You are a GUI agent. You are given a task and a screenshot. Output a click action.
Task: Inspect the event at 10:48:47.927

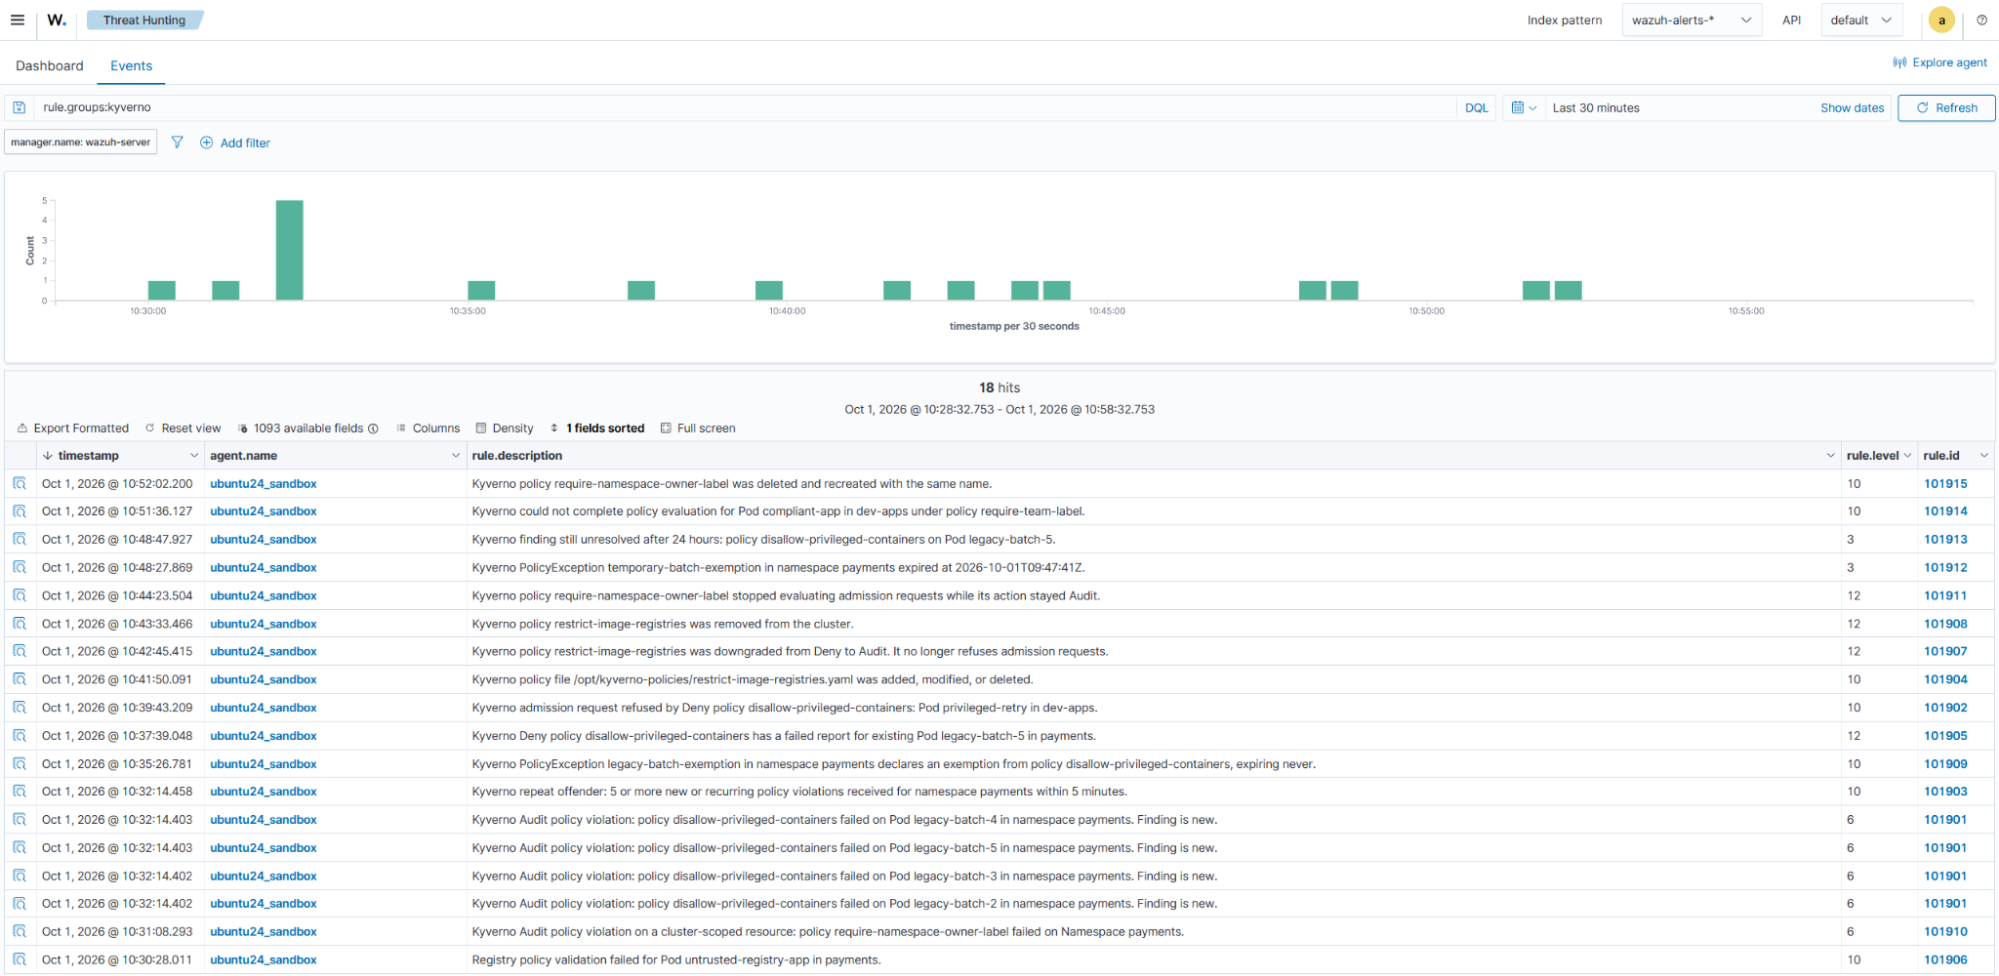[19, 539]
